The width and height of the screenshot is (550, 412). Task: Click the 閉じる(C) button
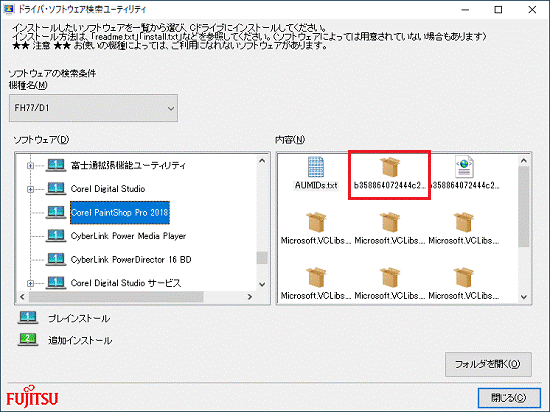509,398
